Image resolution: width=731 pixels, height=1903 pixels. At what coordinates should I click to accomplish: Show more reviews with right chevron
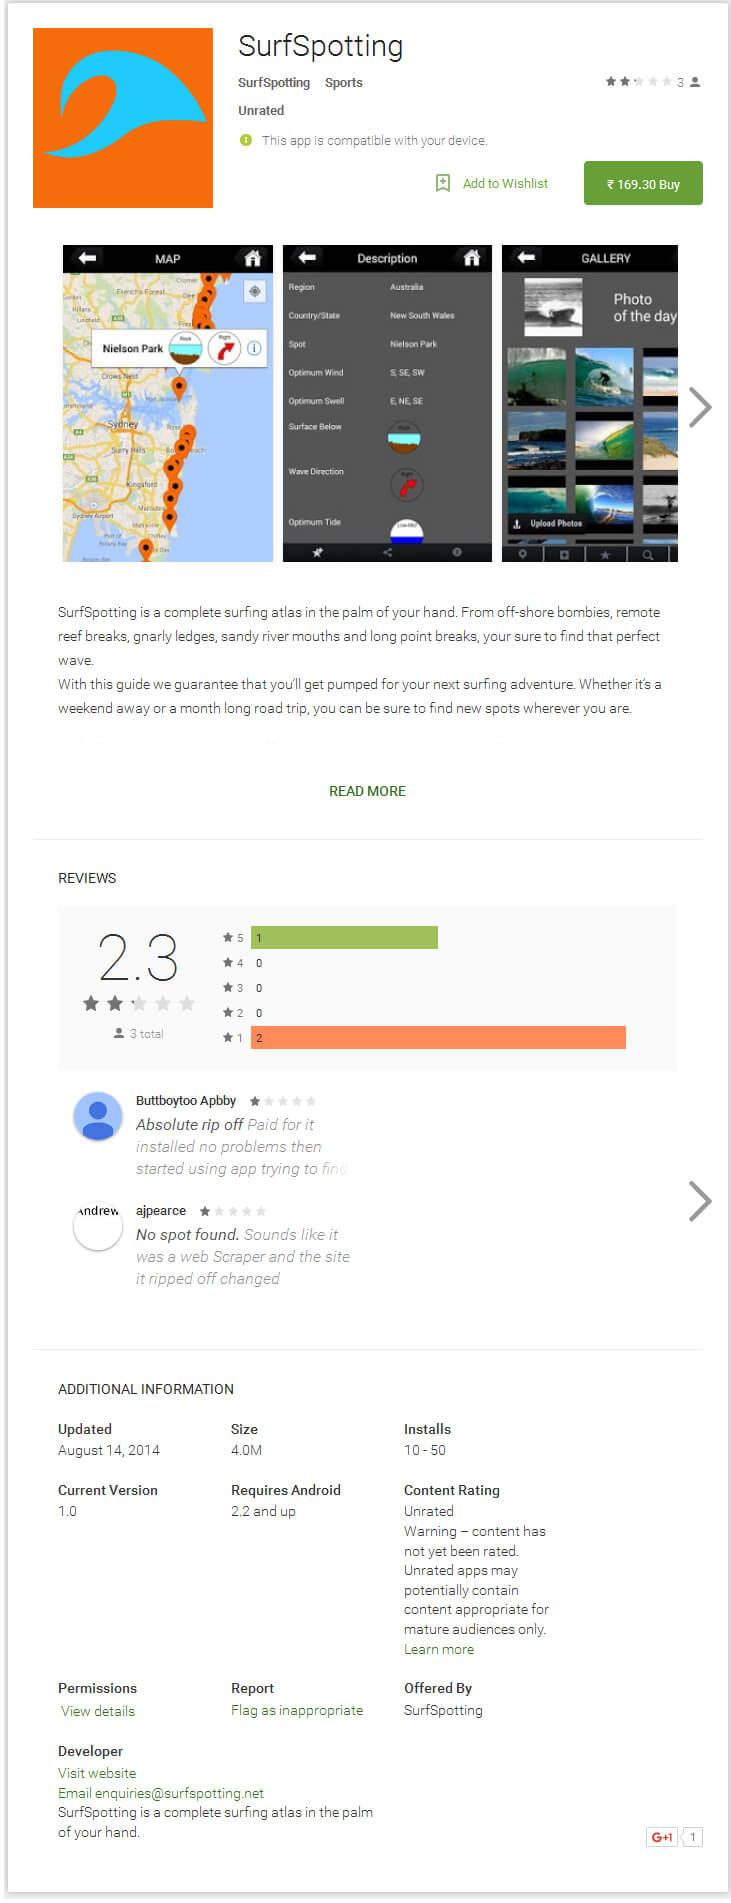[x=700, y=1201]
